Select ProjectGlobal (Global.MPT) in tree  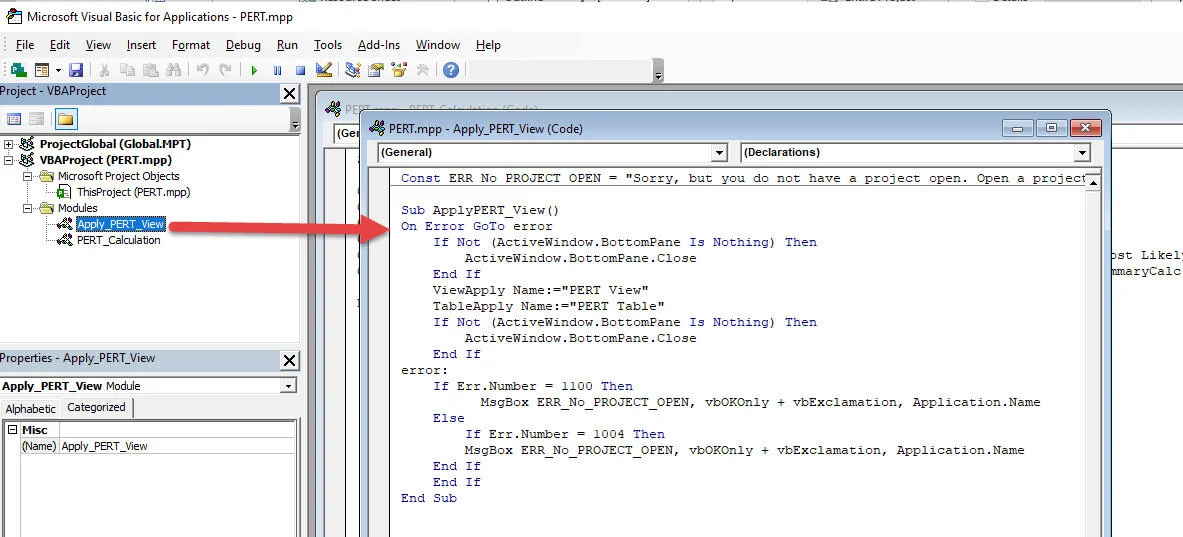(115, 144)
